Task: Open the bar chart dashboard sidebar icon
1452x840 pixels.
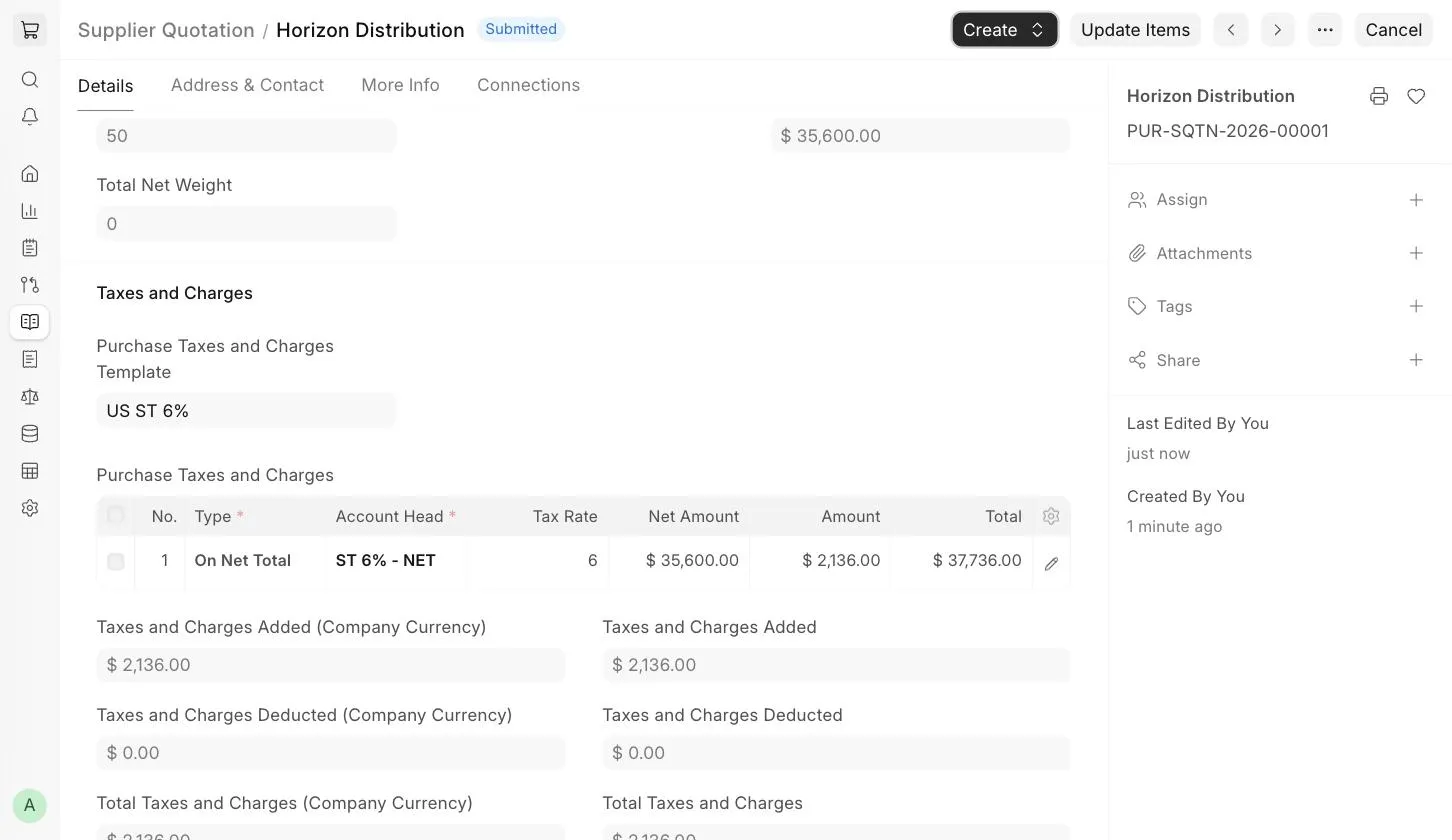Action: pyautogui.click(x=30, y=211)
